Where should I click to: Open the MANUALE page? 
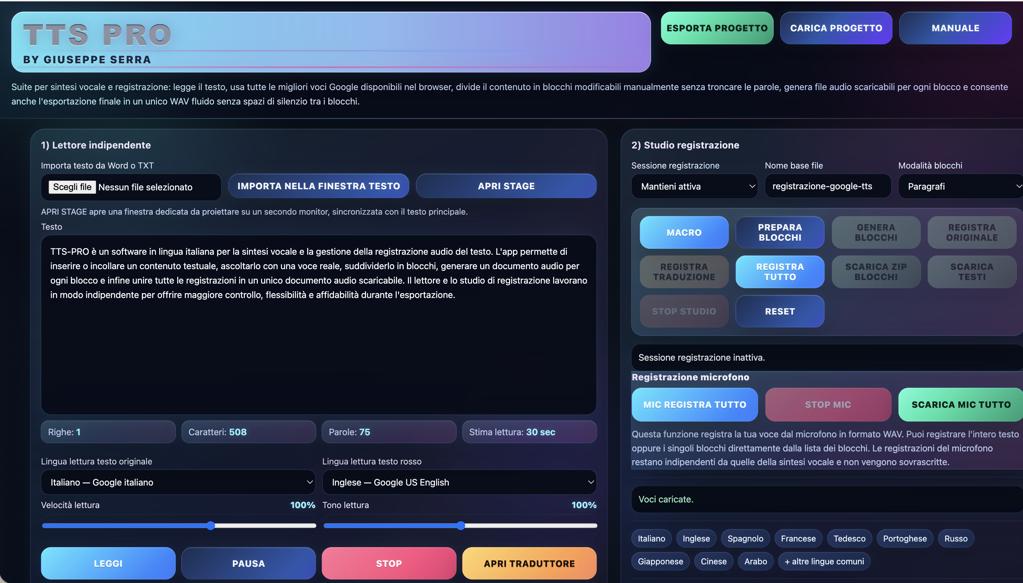pos(955,28)
